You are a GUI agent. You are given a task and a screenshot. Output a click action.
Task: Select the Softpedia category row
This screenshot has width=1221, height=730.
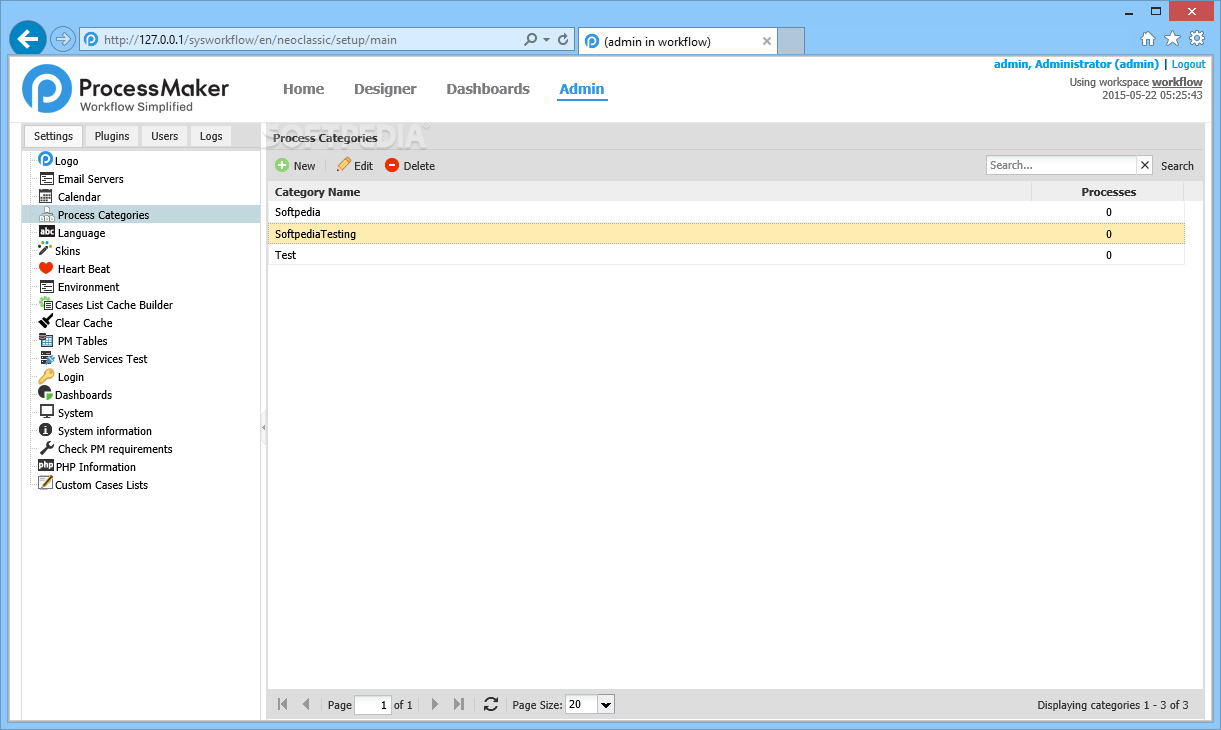[x=726, y=212]
